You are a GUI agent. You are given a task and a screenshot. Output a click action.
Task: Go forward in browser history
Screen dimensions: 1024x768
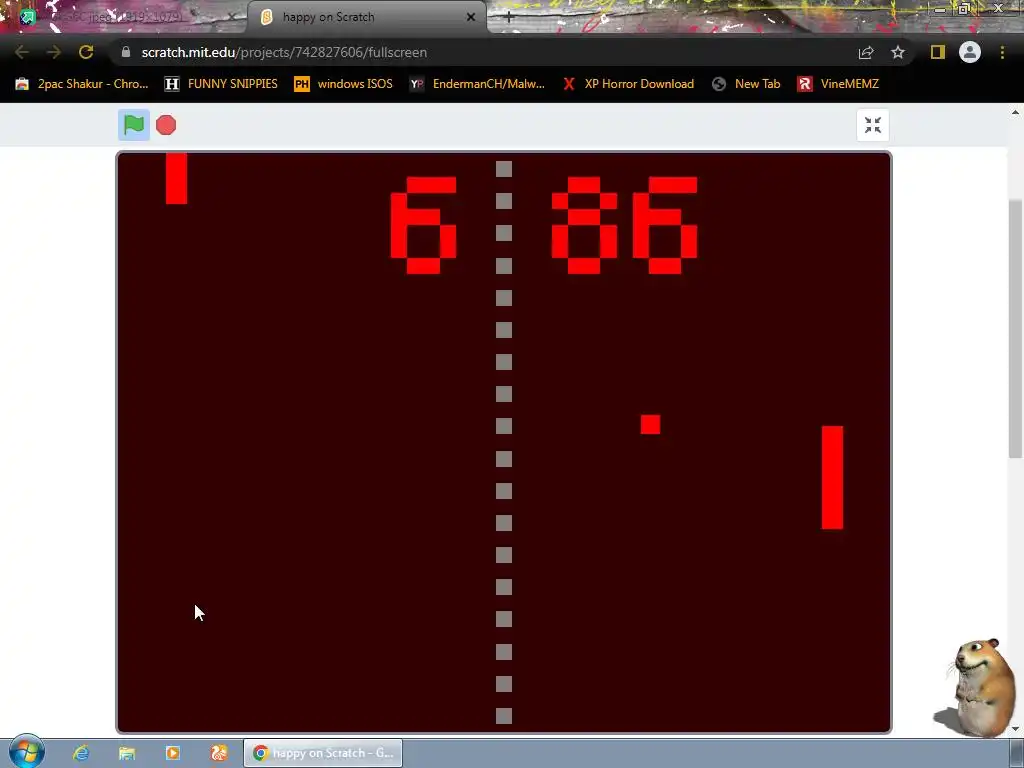(54, 52)
